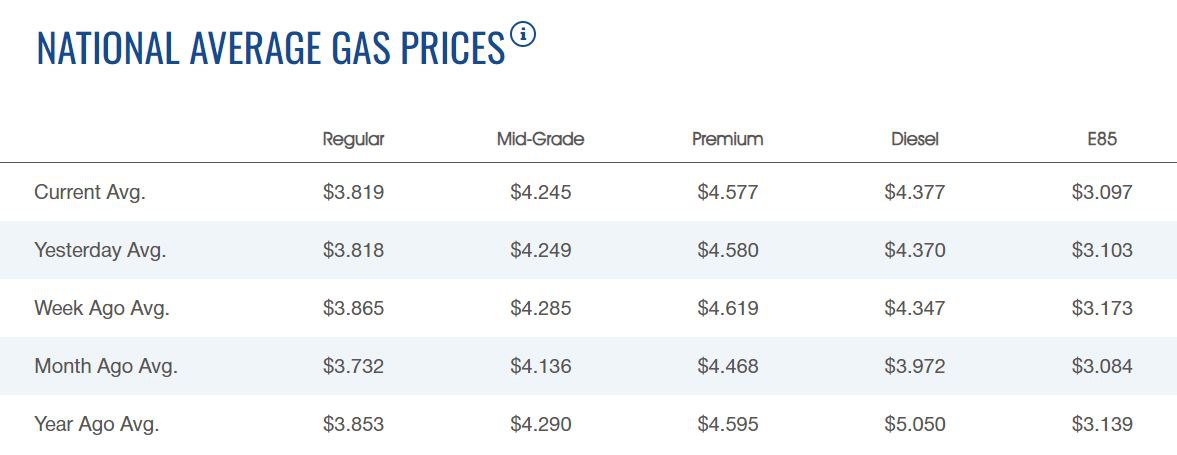This screenshot has height=455, width=1177.
Task: Click the Week Ago Avg. row label
Action: [102, 308]
